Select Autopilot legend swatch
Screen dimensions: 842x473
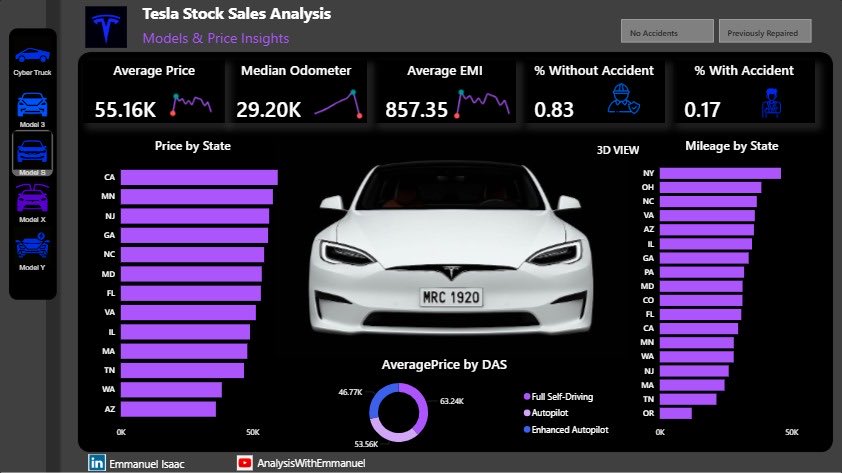pos(527,413)
